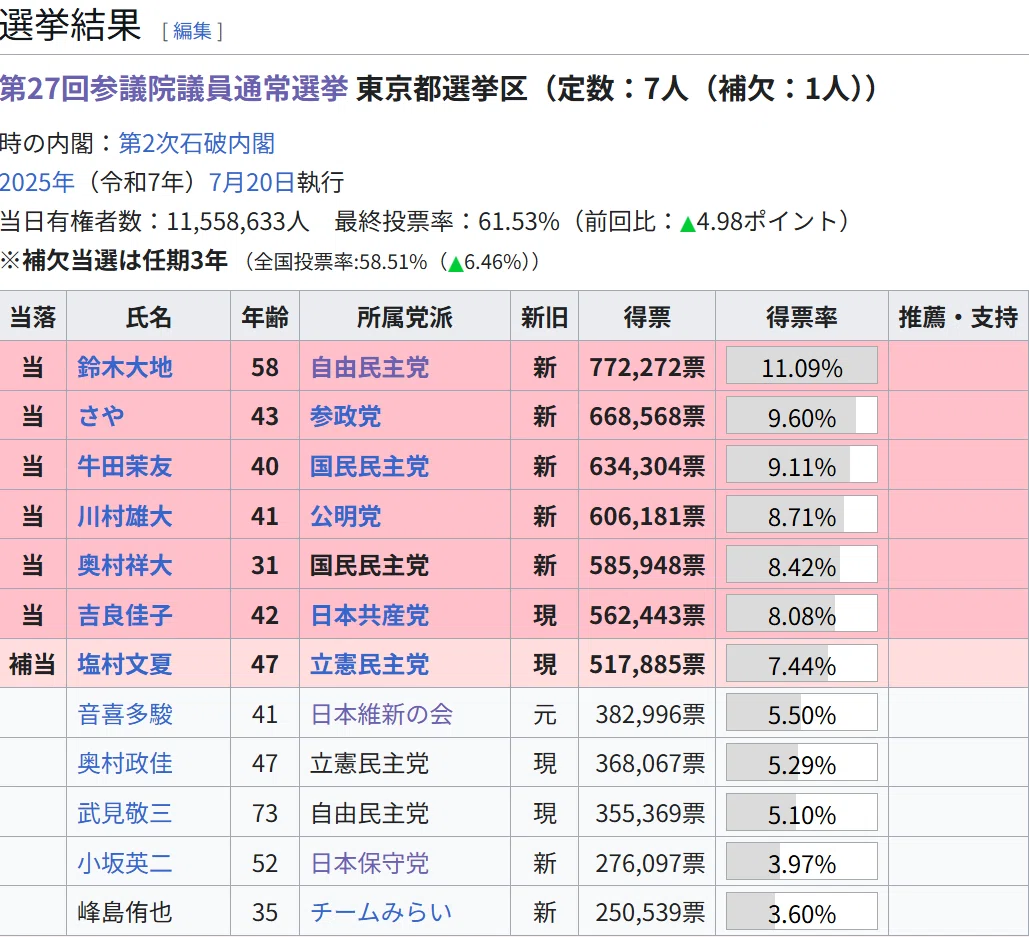The height and width of the screenshot is (937, 1029).
Task: Open candidate 鈴木大地's page
Action: pos(125,367)
